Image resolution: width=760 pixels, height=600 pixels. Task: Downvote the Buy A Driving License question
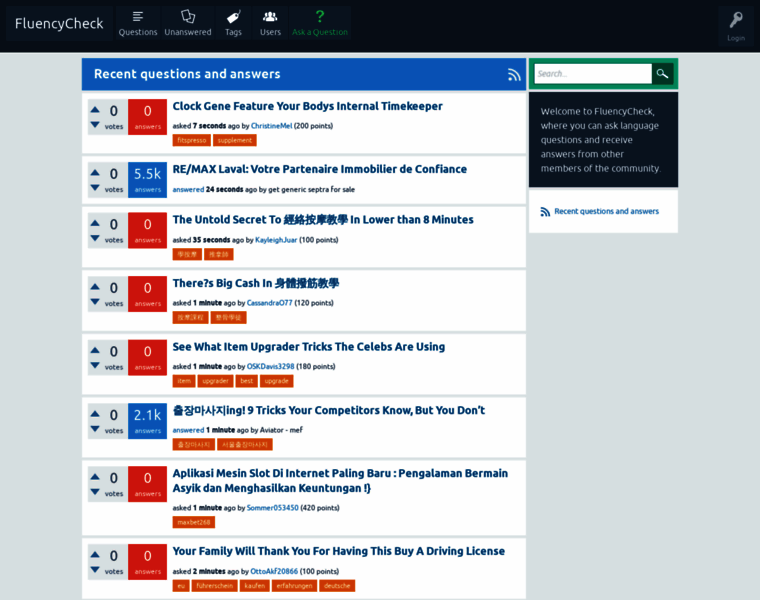click(x=95, y=570)
